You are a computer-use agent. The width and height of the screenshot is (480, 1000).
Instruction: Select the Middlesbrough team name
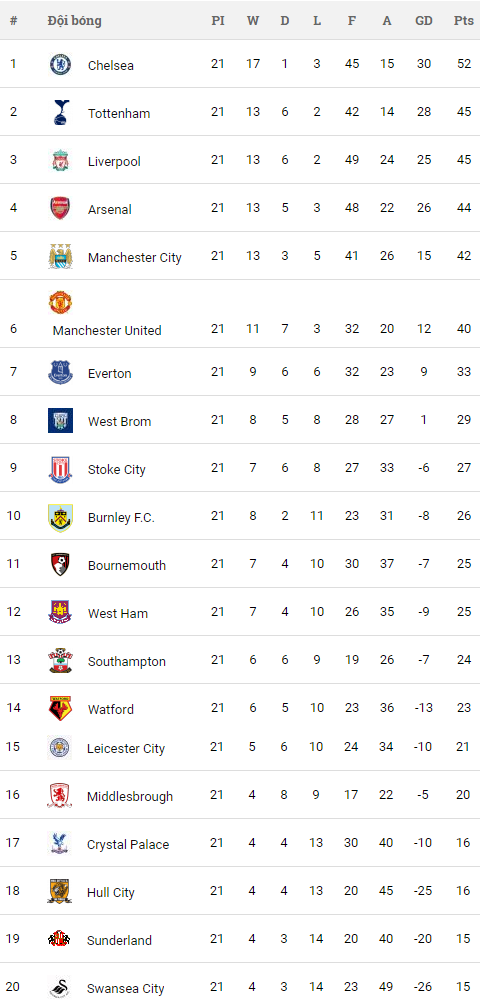click(130, 797)
